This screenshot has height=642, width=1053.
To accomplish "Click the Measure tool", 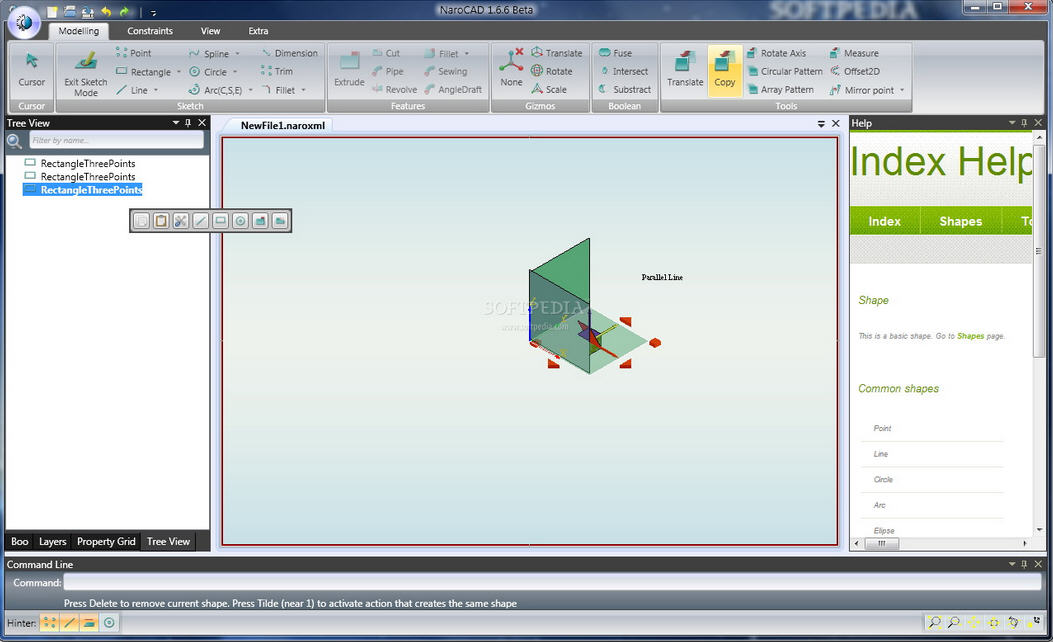I will click(x=853, y=53).
